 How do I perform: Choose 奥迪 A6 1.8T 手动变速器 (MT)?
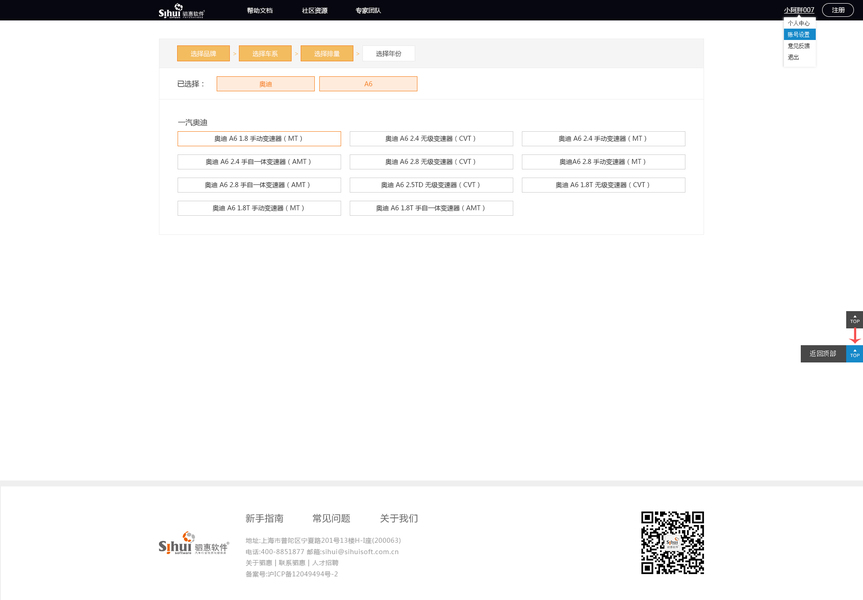coord(259,208)
